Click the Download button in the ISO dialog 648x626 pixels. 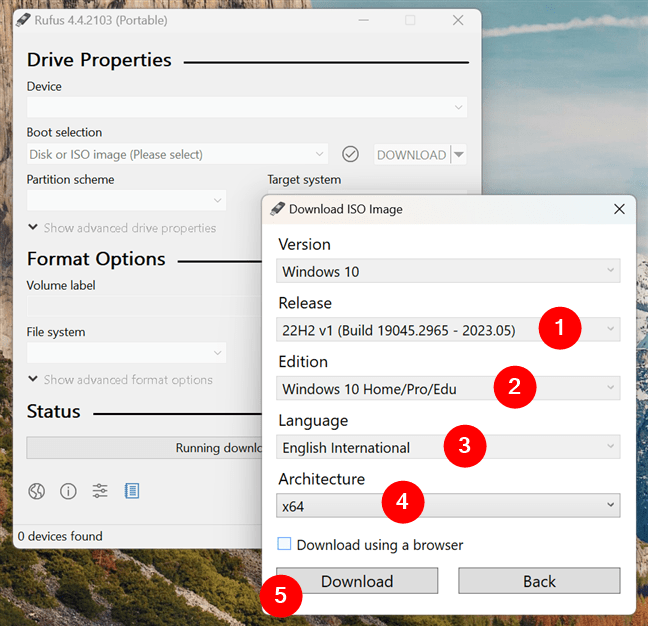tap(357, 581)
